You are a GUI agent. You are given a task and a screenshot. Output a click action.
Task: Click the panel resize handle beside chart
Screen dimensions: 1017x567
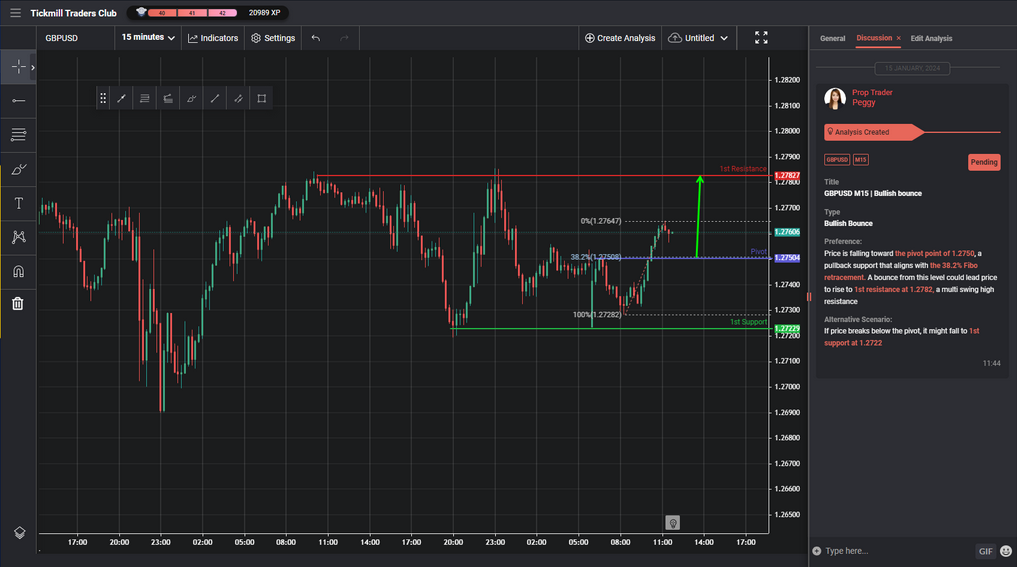tap(809, 296)
